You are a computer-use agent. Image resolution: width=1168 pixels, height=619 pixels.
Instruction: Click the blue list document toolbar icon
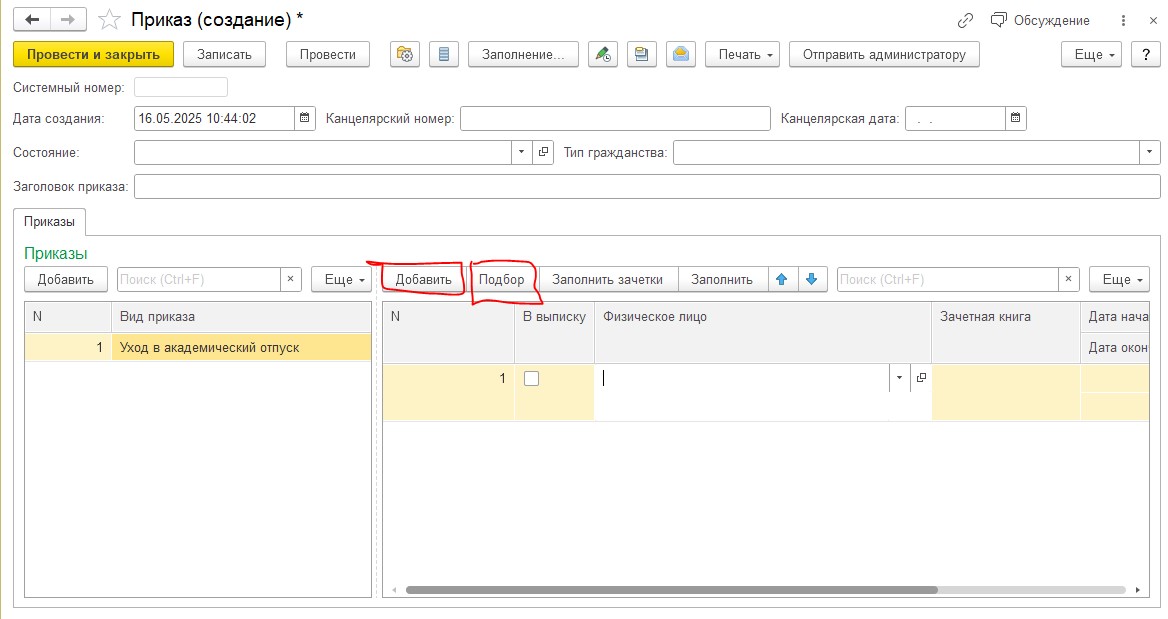click(444, 54)
